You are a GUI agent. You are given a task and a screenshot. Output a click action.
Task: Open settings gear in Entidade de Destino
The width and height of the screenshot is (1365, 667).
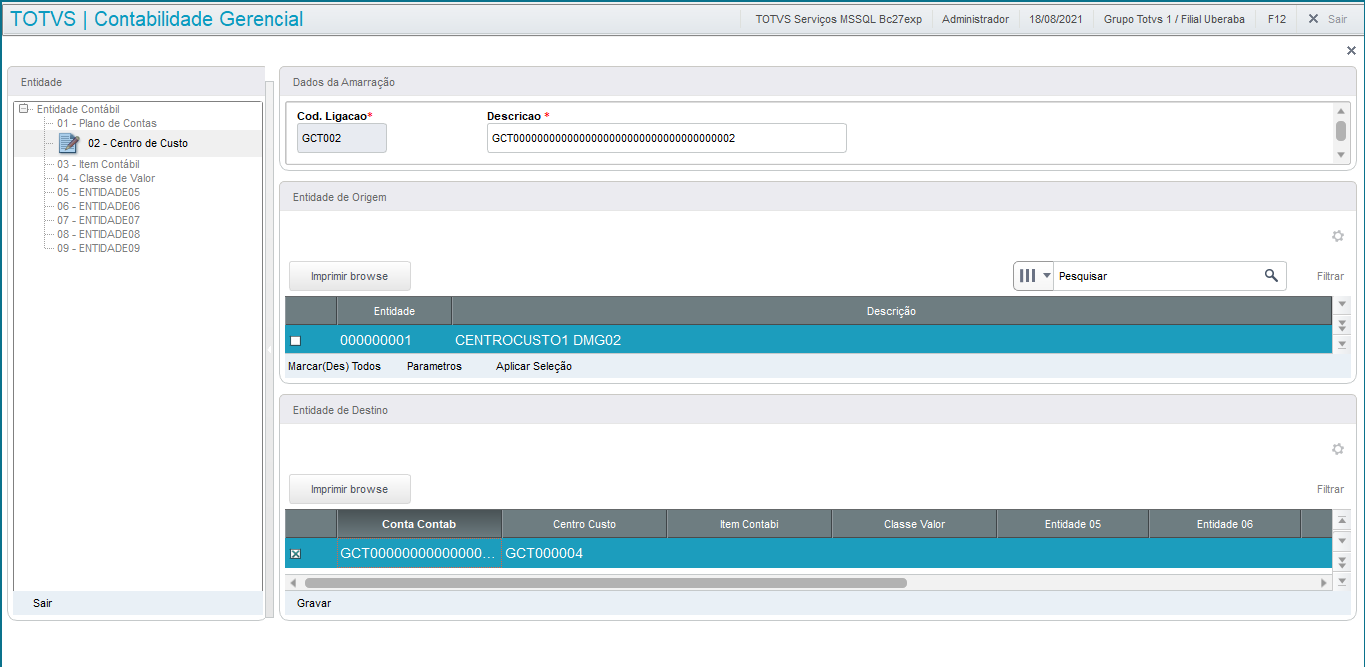1338,449
